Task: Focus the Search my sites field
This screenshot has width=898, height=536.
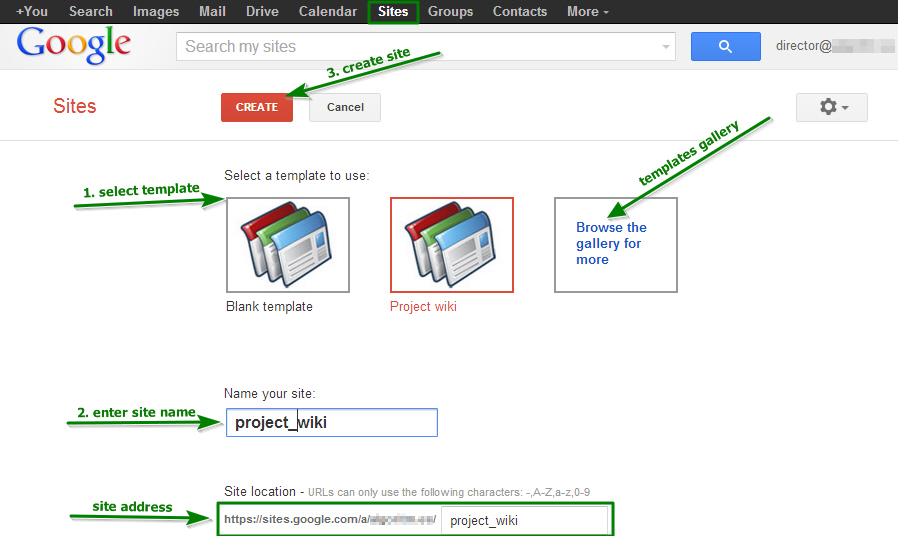Action: [426, 46]
